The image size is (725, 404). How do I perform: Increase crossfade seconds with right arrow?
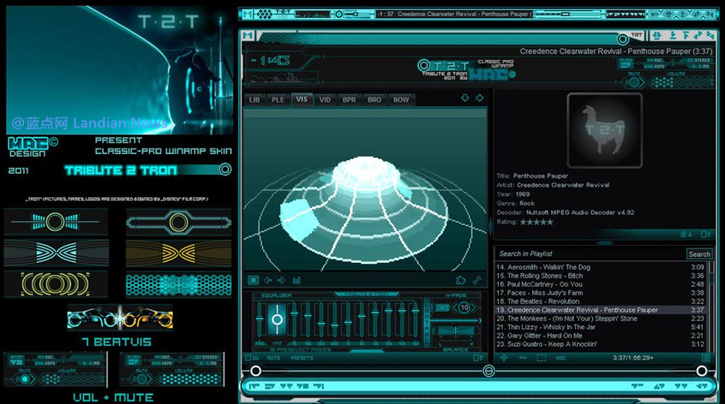[x=476, y=308]
